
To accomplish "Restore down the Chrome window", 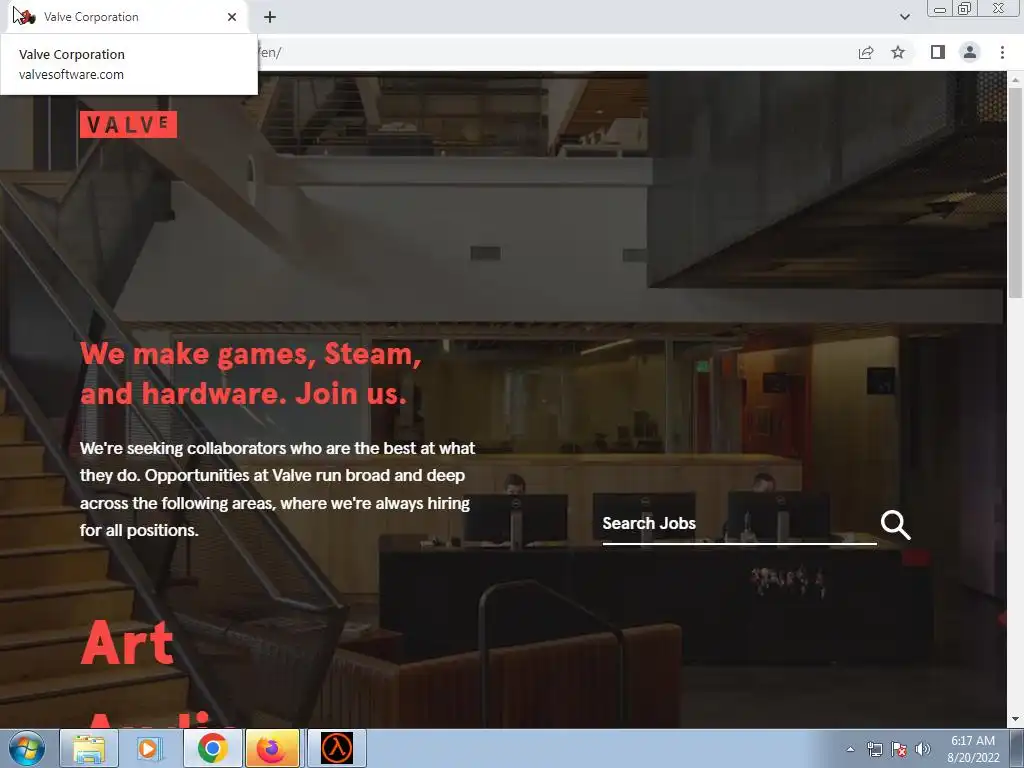I will pos(965,9).
